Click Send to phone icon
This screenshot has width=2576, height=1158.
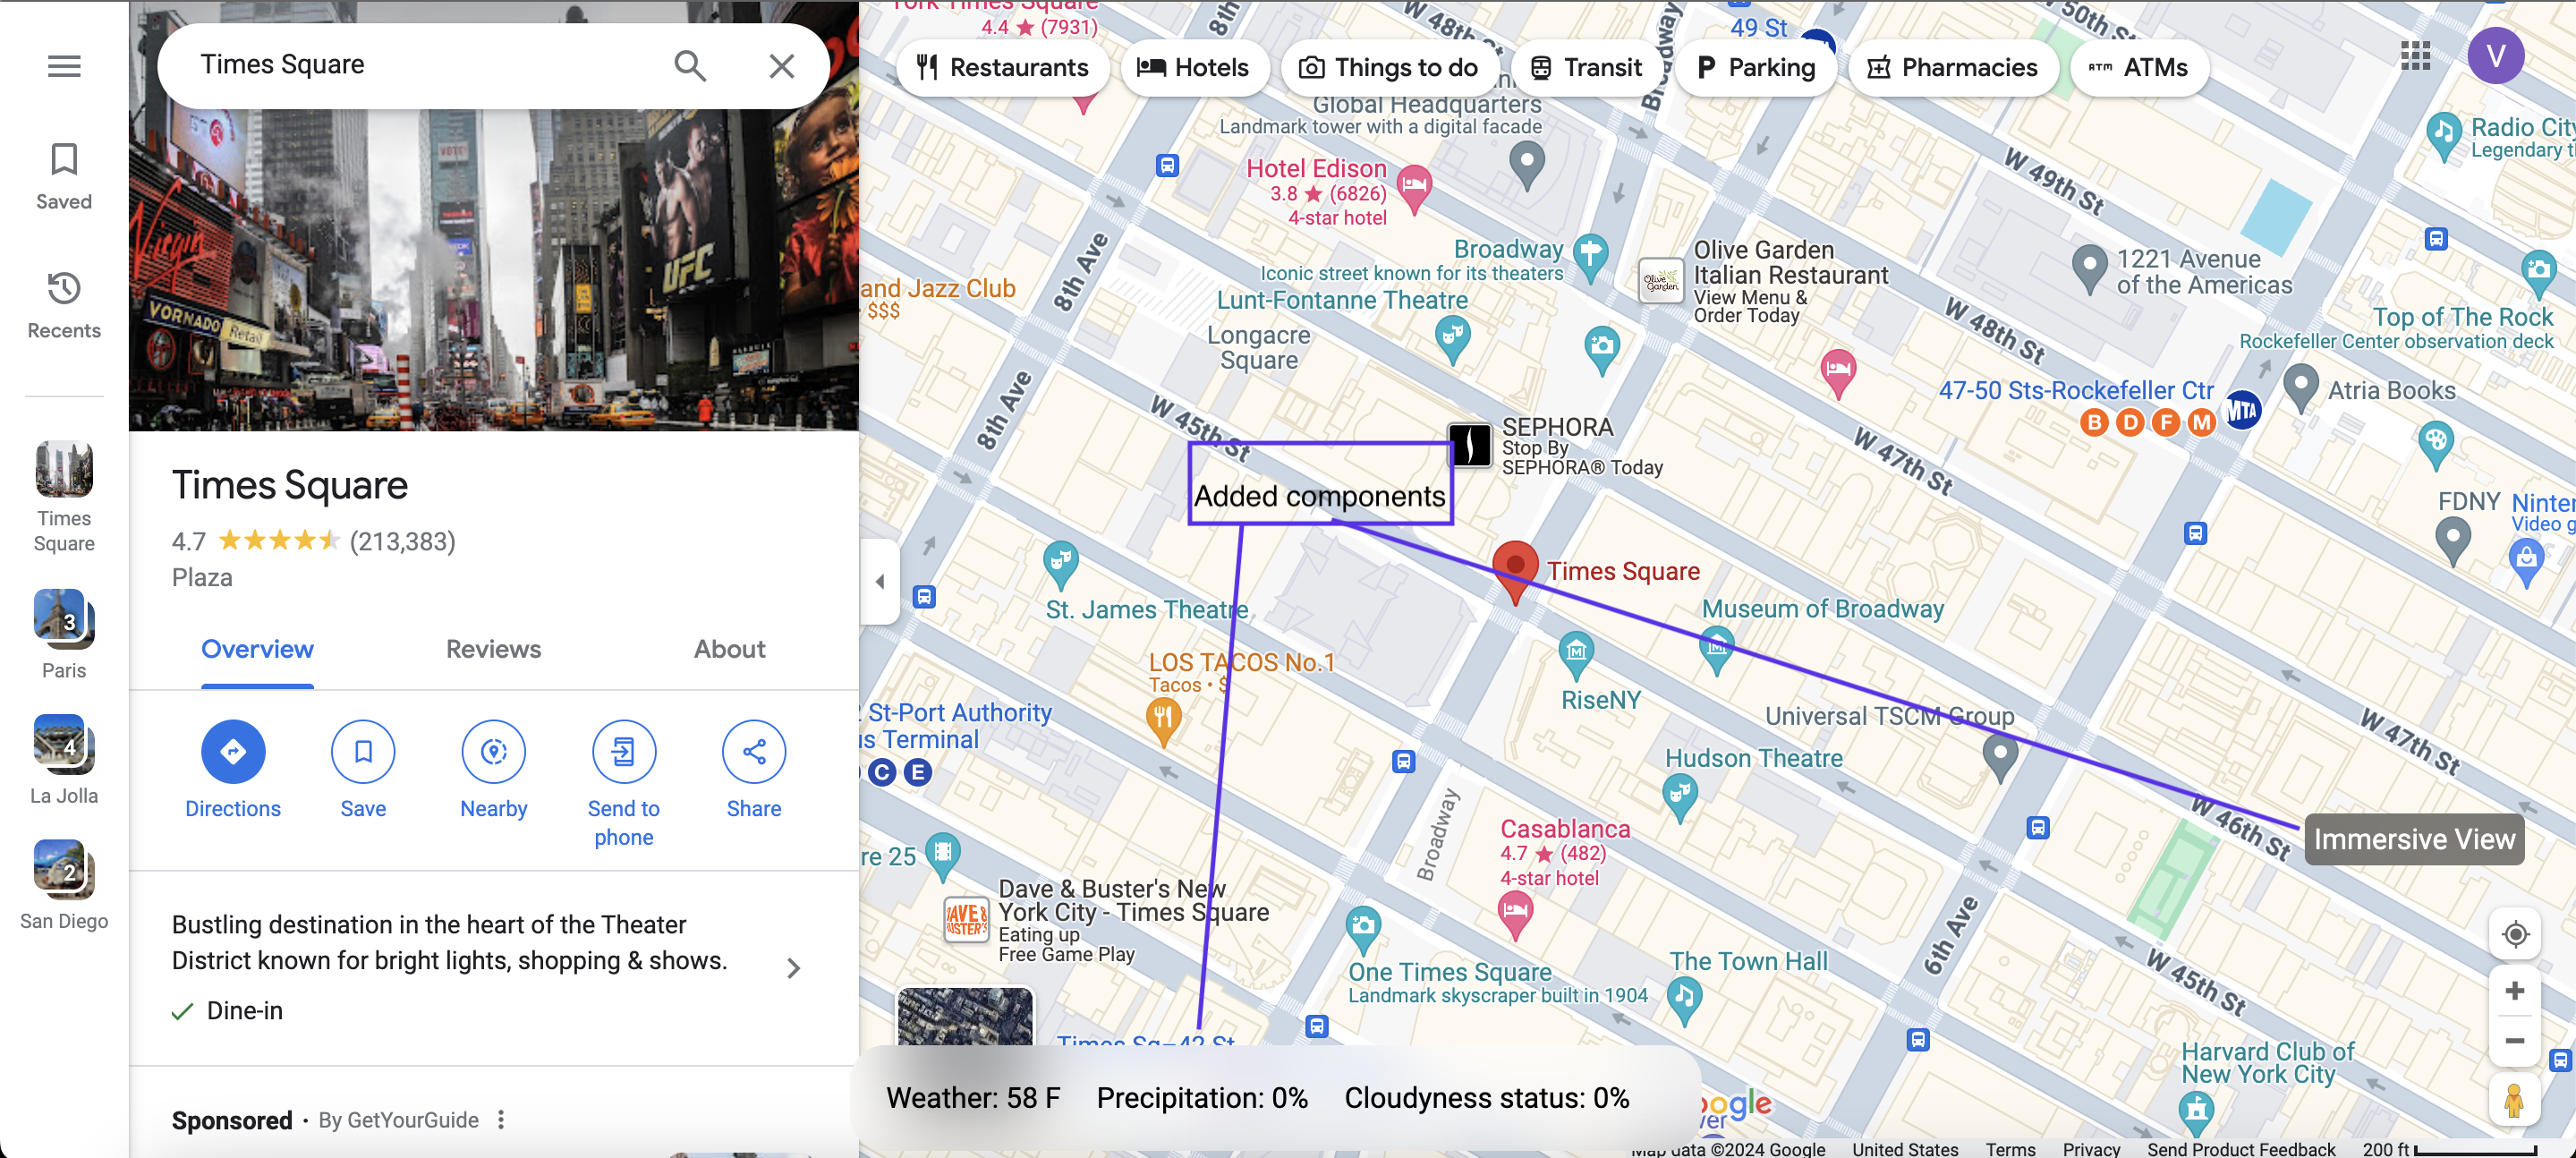click(x=624, y=751)
